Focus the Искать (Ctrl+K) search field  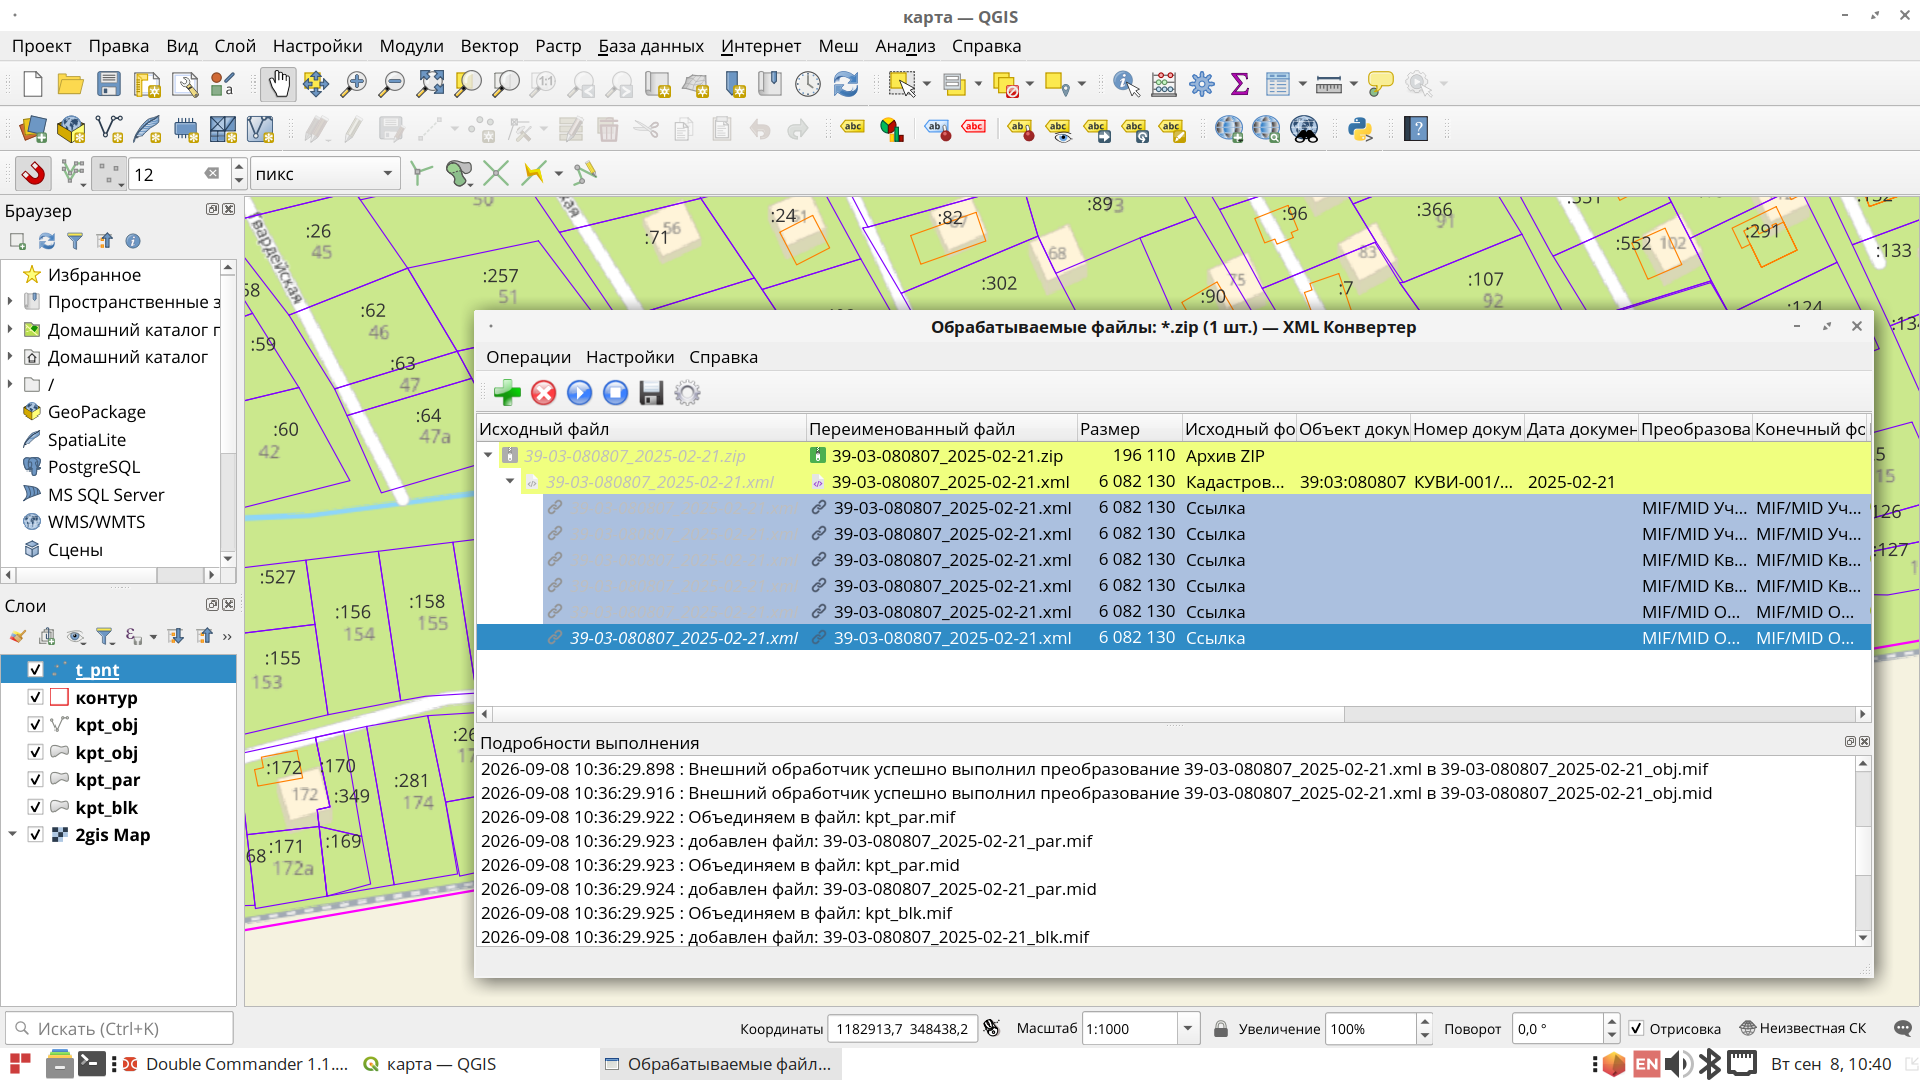pyautogui.click(x=120, y=1029)
